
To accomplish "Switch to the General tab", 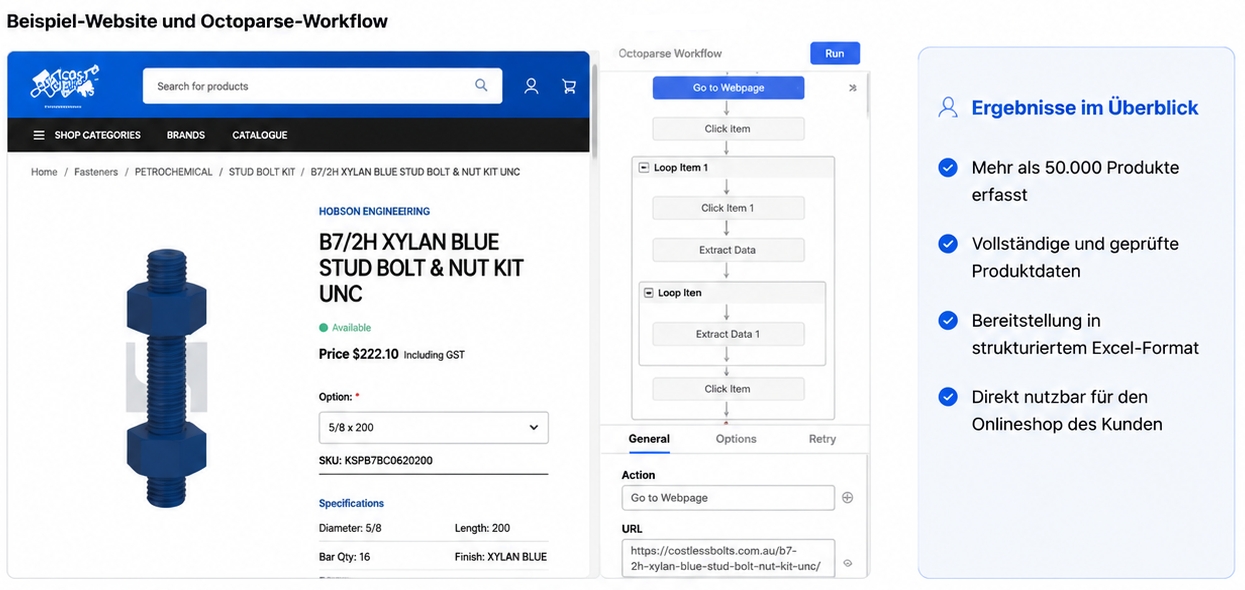I will point(649,439).
